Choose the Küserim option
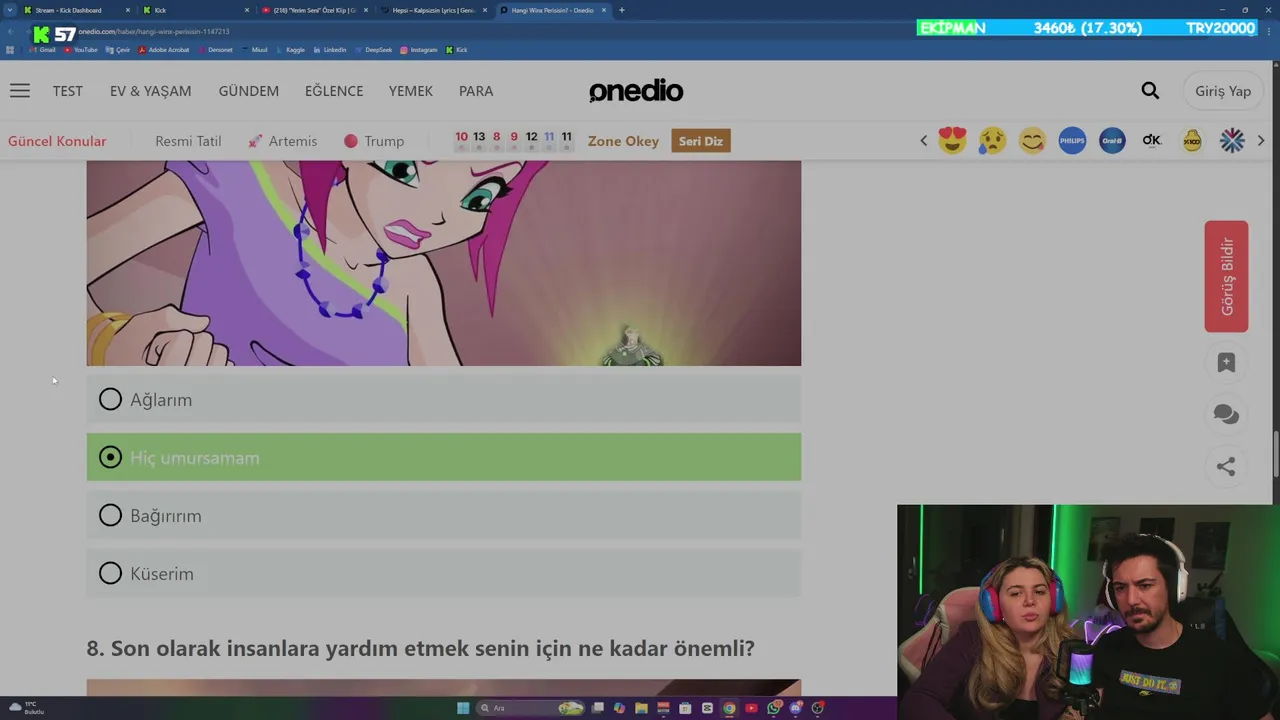Screen dimensions: 1280x720 coord(444,574)
